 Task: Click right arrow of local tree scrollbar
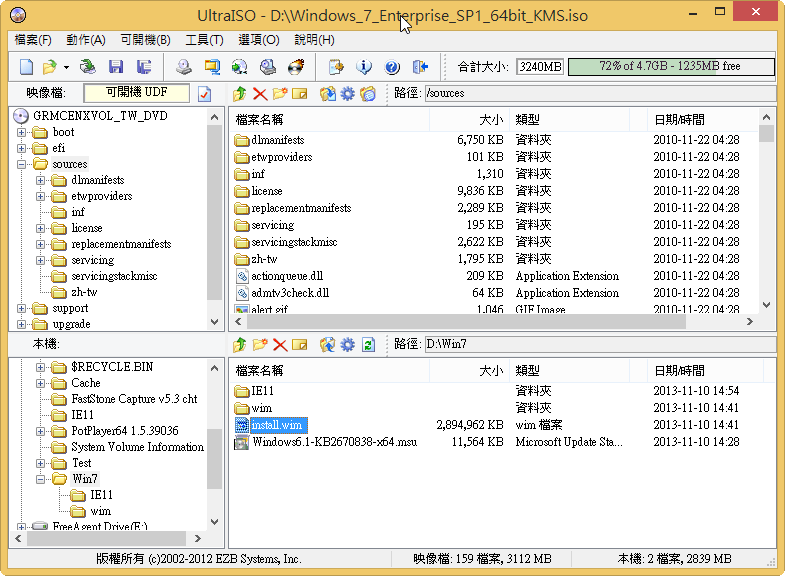198,539
